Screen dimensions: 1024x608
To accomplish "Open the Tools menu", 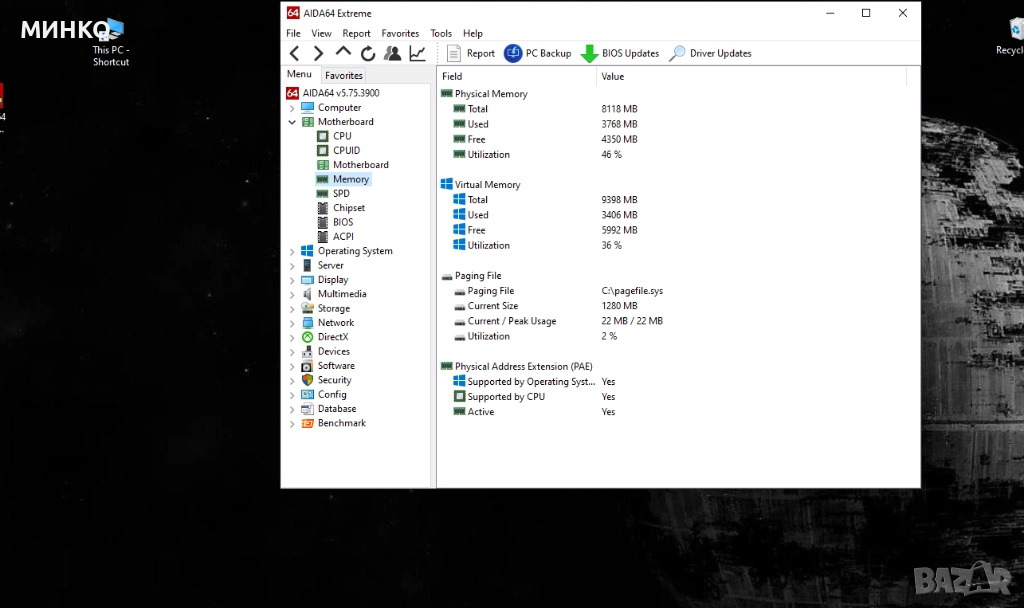I will pos(441,33).
